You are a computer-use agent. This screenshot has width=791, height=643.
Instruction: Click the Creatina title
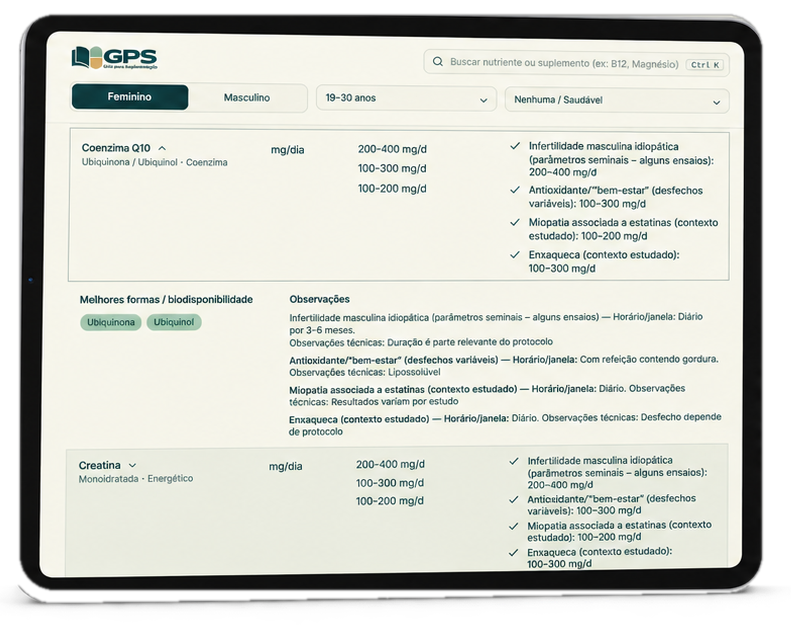click(x=99, y=465)
